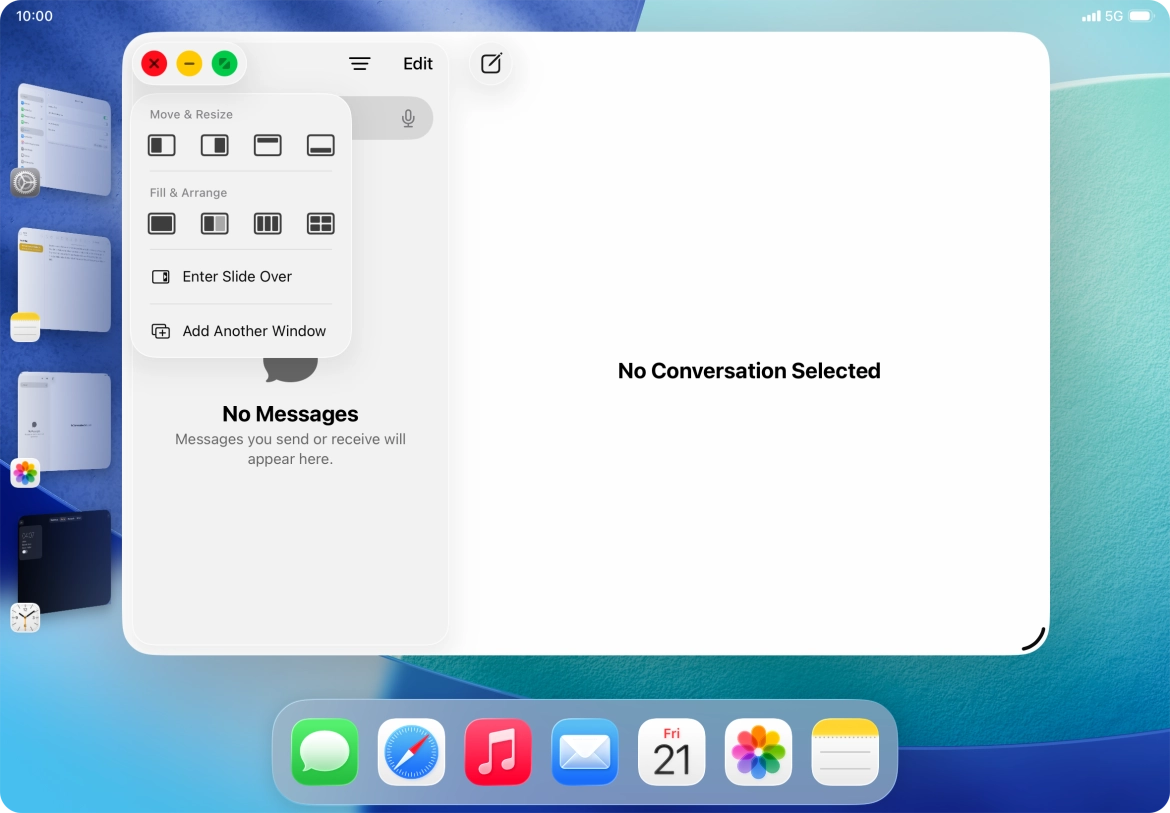The width and height of the screenshot is (1170, 813).
Task: Tap the microphone in the search bar
Action: (x=408, y=117)
